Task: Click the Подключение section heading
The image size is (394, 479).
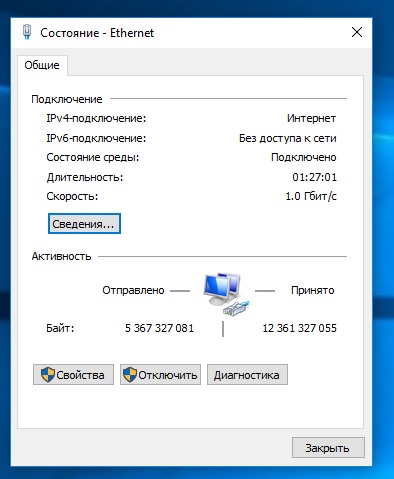Action: tap(67, 99)
